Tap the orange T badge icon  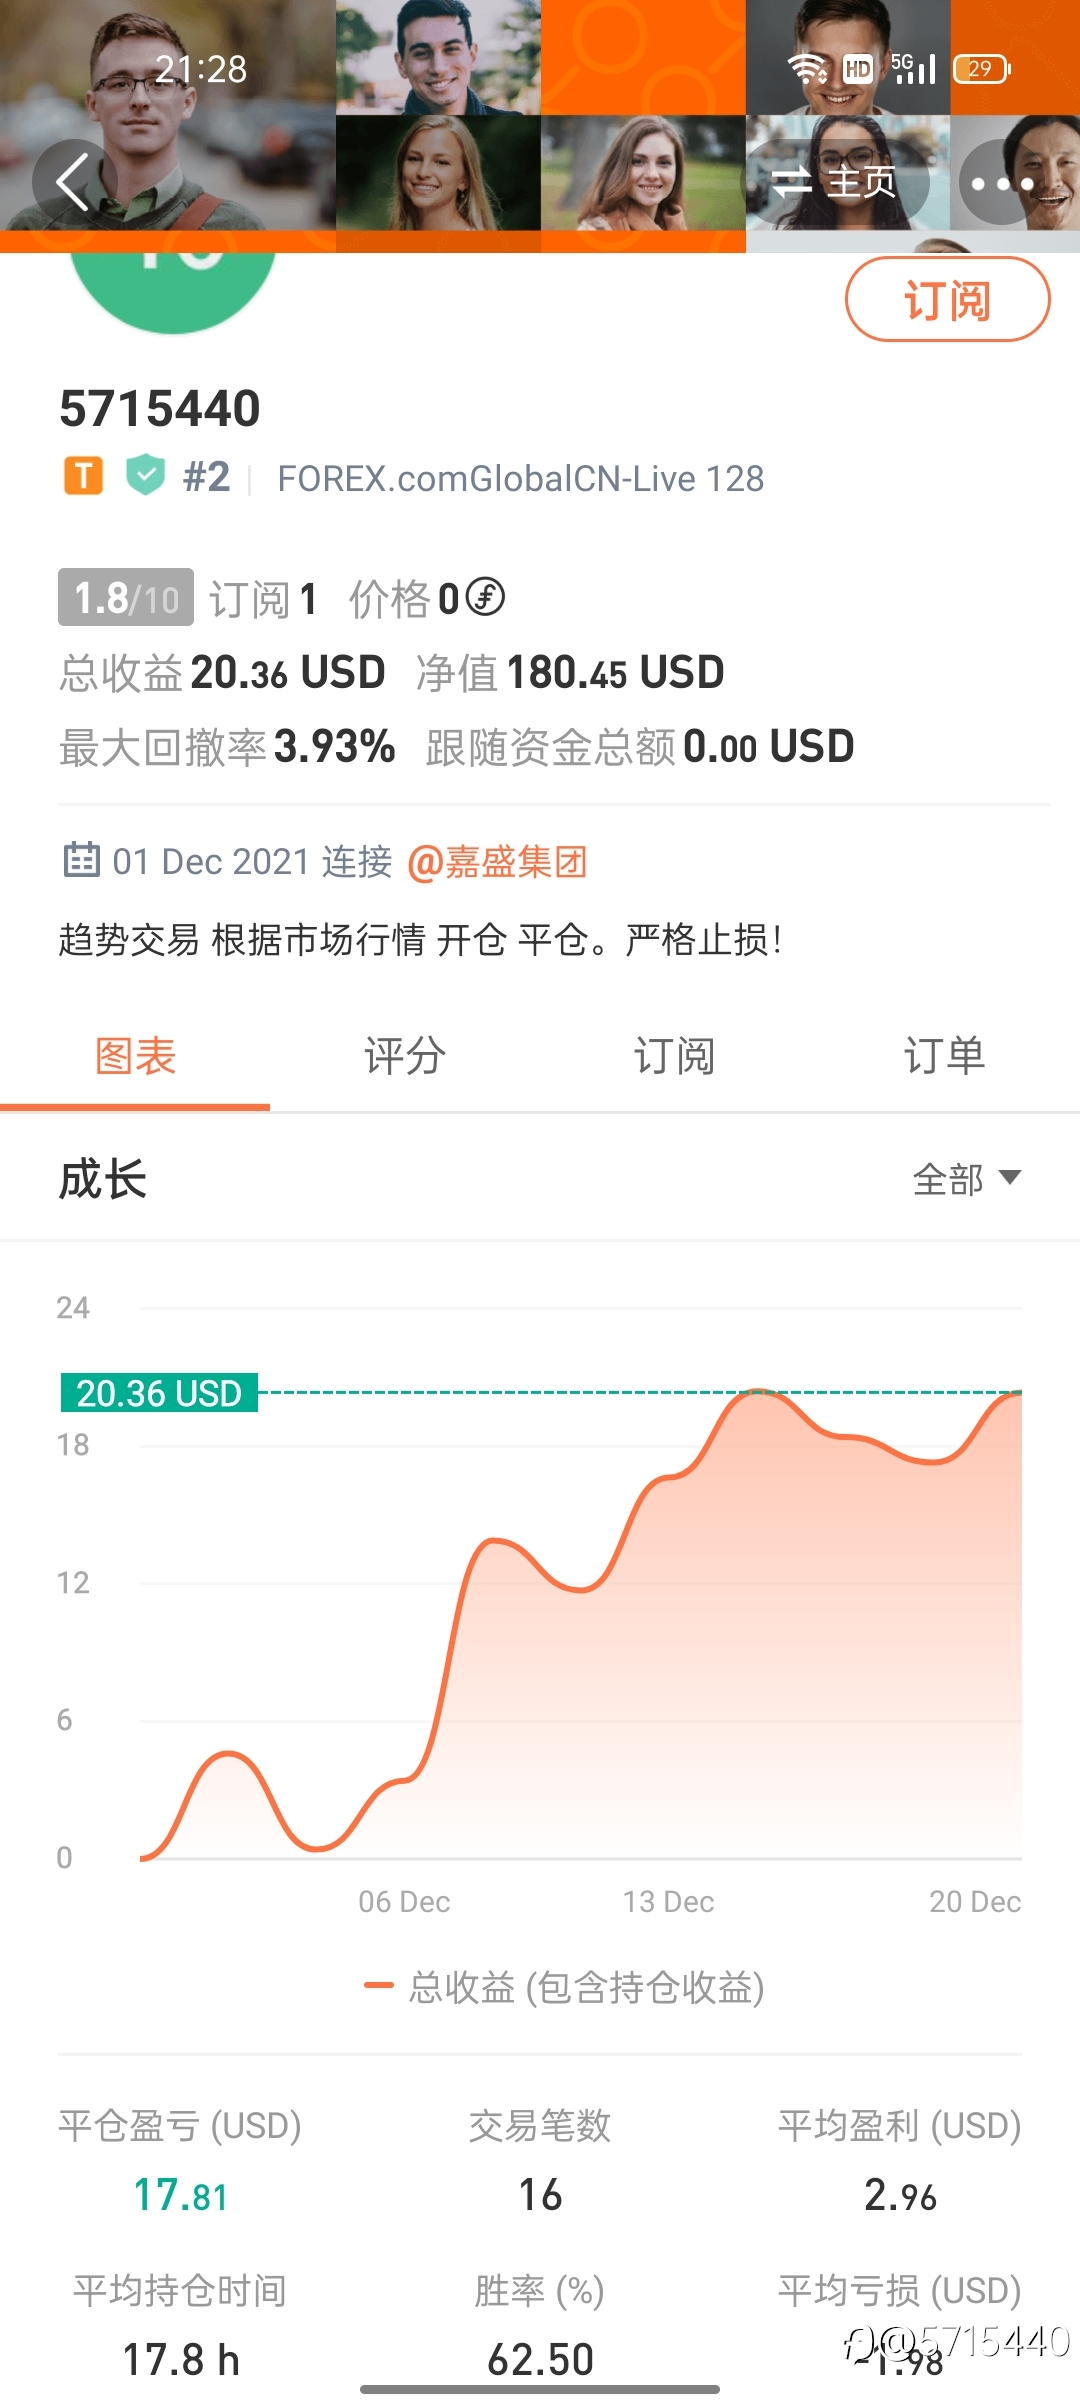84,476
